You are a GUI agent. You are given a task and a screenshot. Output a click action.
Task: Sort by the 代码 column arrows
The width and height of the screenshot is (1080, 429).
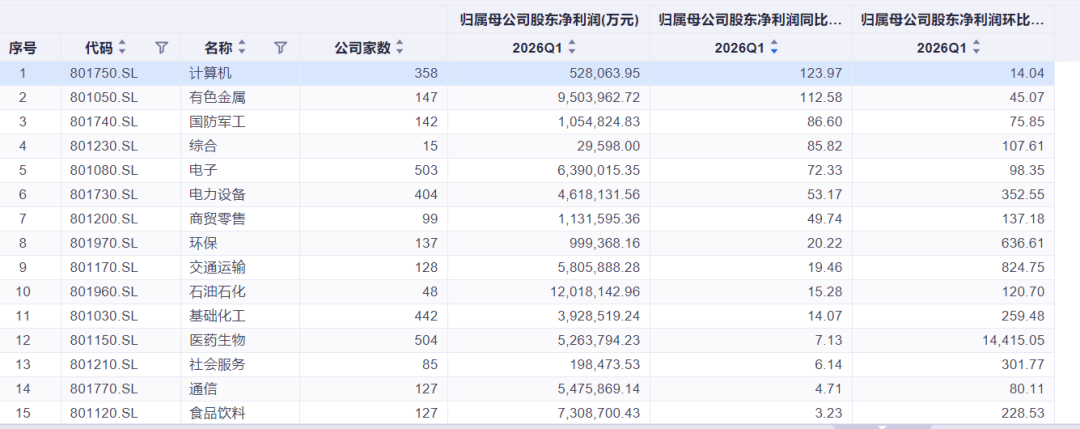point(123,48)
